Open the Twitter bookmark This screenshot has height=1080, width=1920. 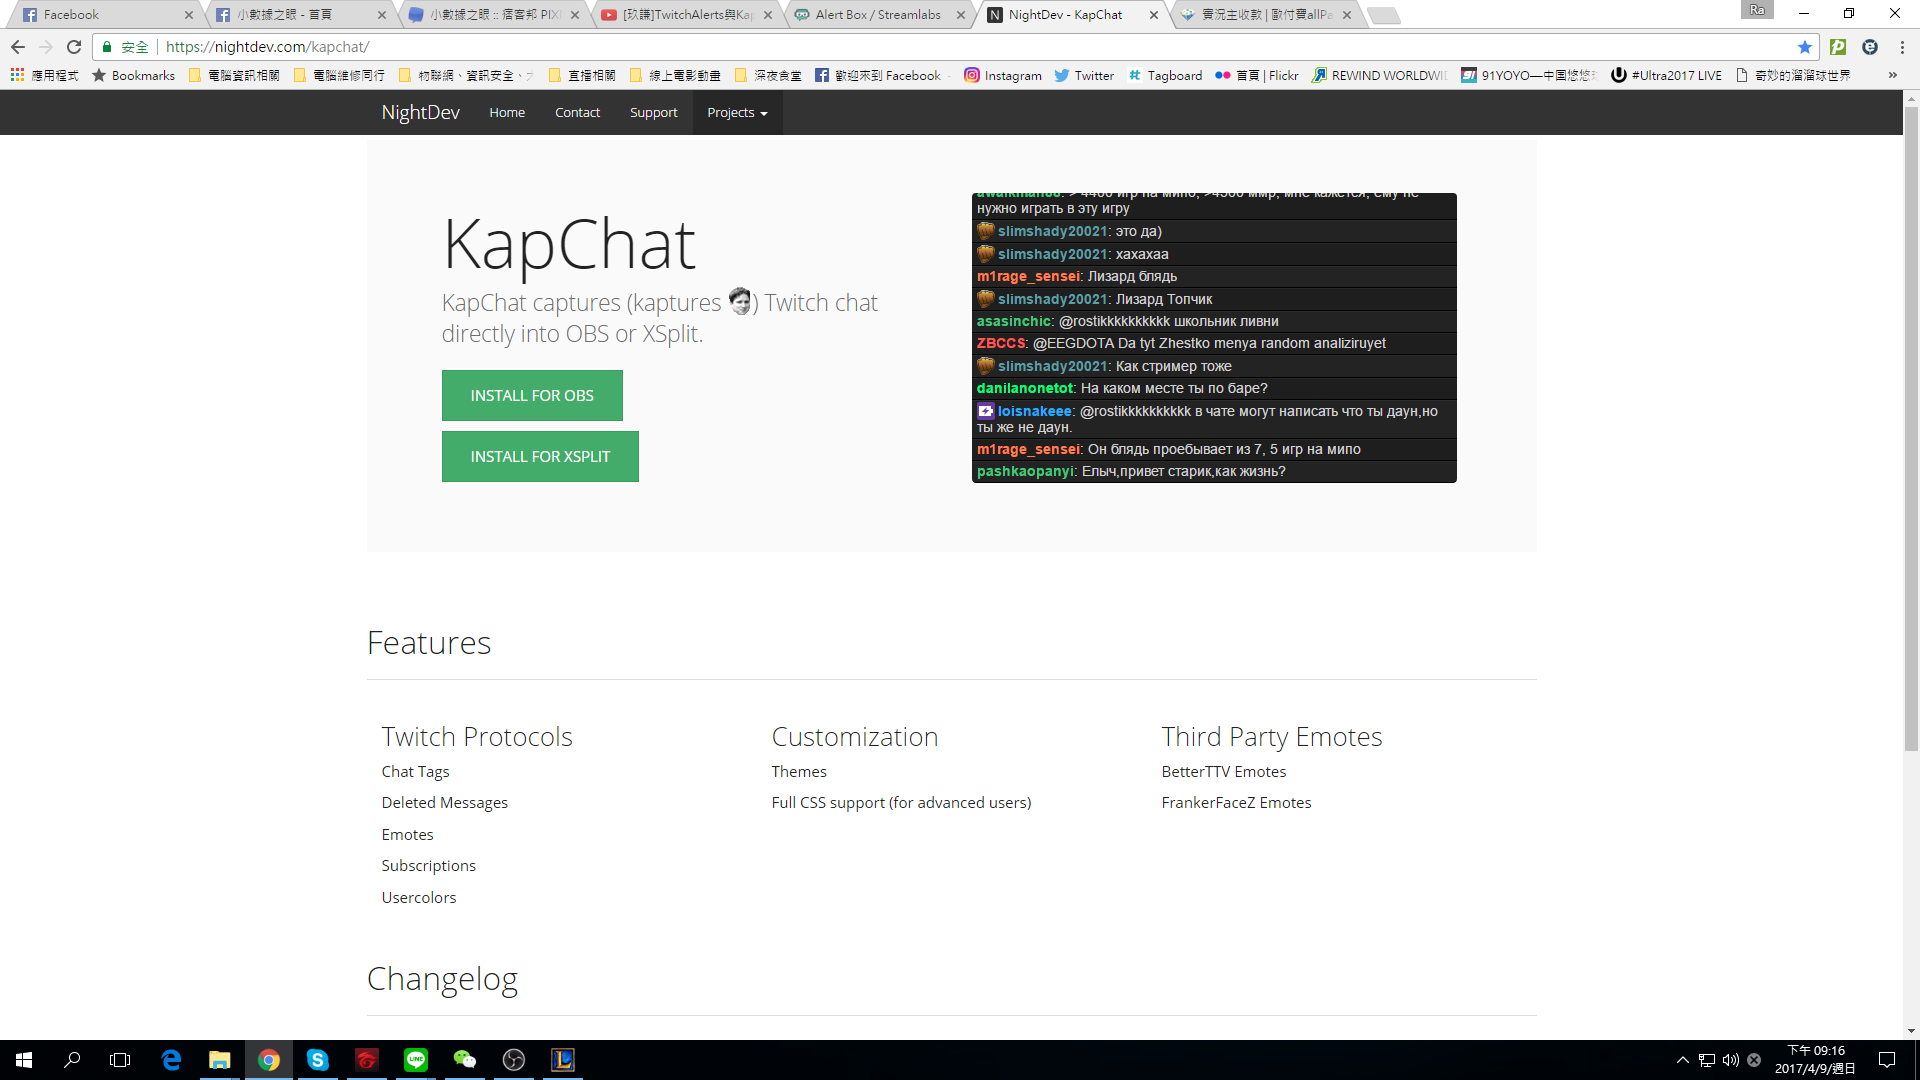point(1084,75)
